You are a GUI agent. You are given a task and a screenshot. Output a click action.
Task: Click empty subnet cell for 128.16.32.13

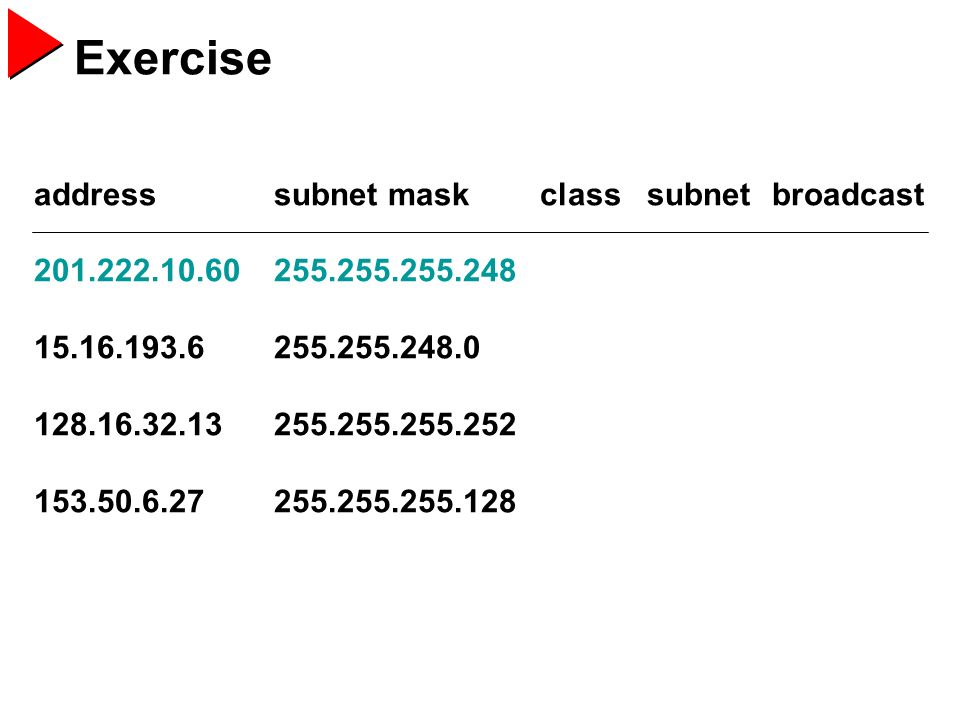click(x=698, y=424)
